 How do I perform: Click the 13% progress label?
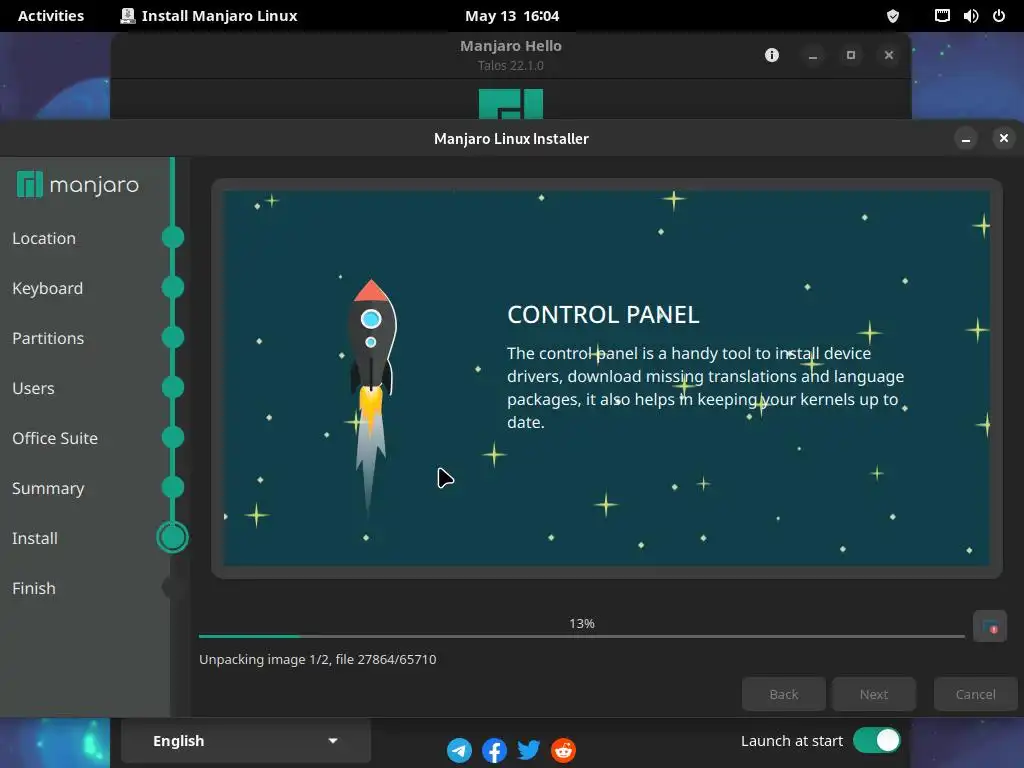tap(582, 624)
